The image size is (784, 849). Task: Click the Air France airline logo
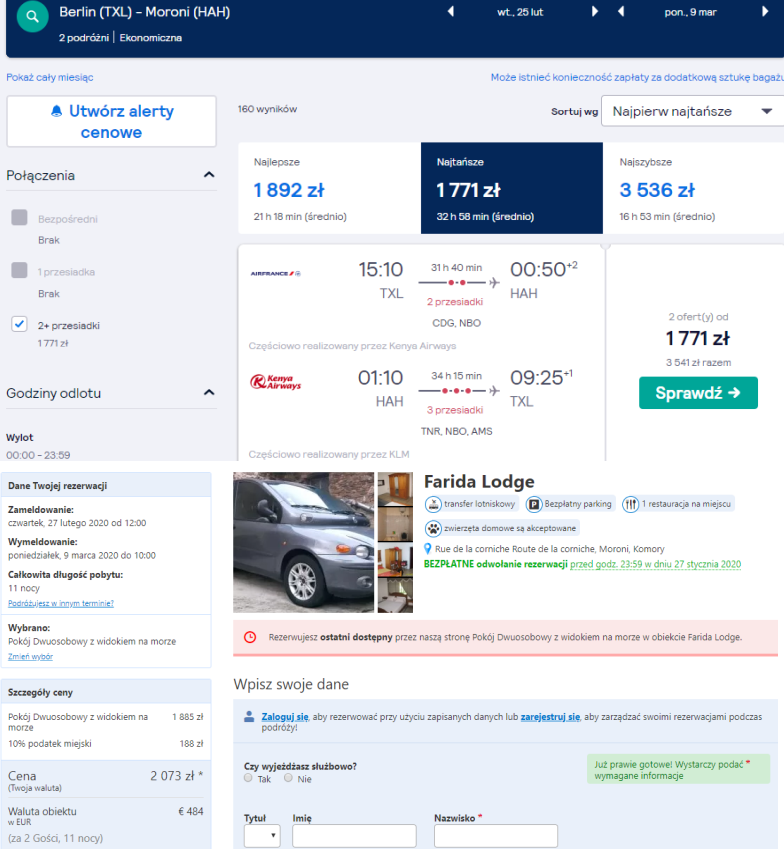[276, 273]
